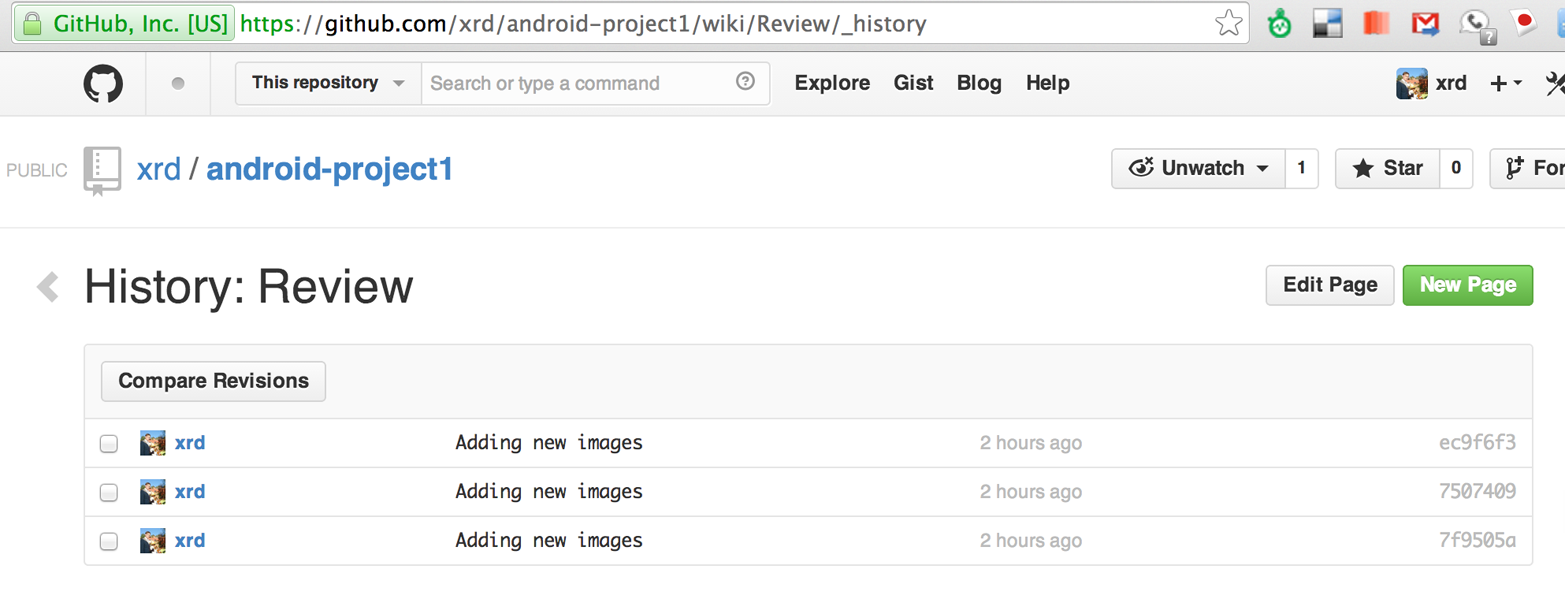
Task: Click the search help question mark icon
Action: pyautogui.click(x=745, y=82)
